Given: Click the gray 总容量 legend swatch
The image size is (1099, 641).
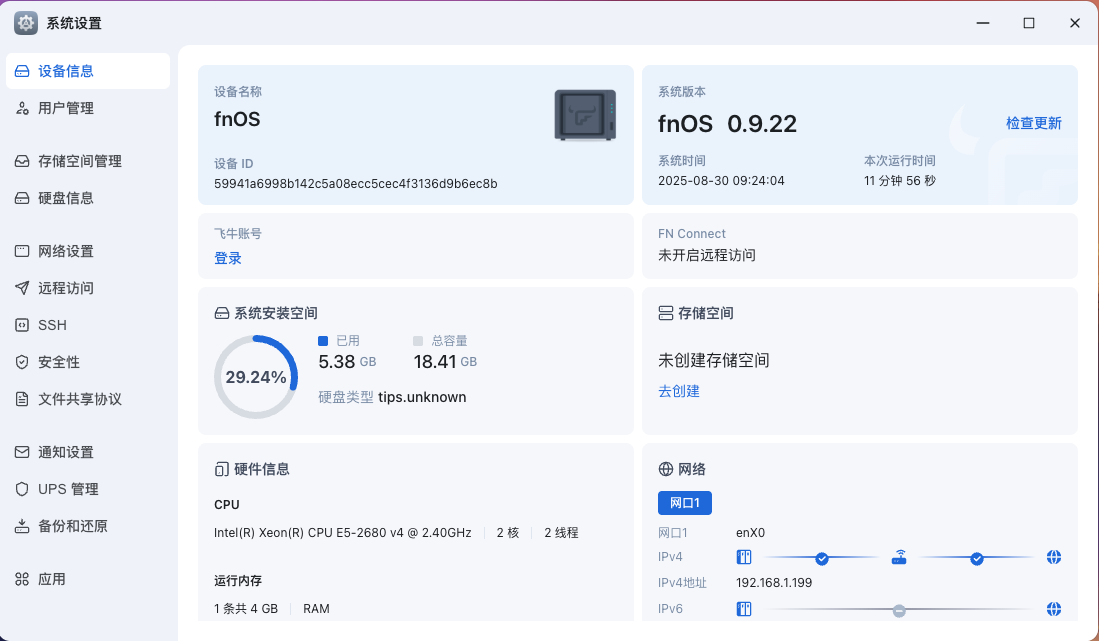Looking at the screenshot, I should pyautogui.click(x=418, y=341).
